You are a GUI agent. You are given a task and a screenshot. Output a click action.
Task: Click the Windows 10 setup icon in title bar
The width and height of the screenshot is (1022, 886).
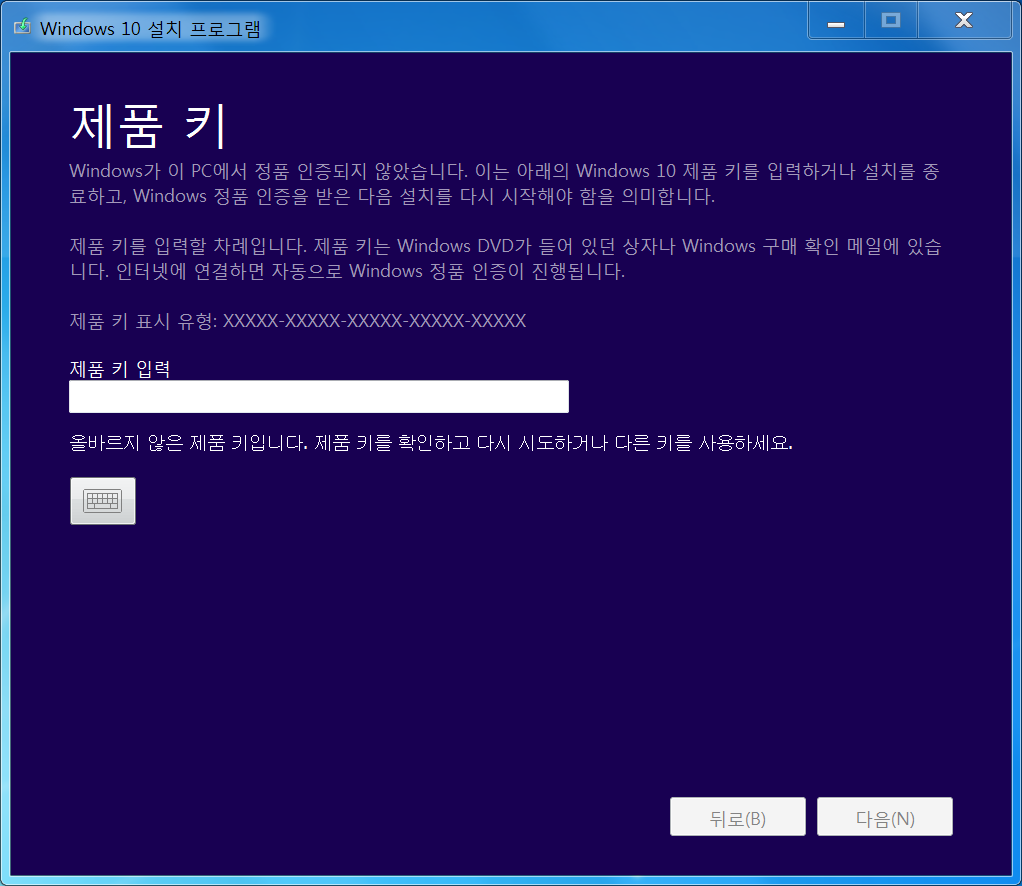pos(22,27)
